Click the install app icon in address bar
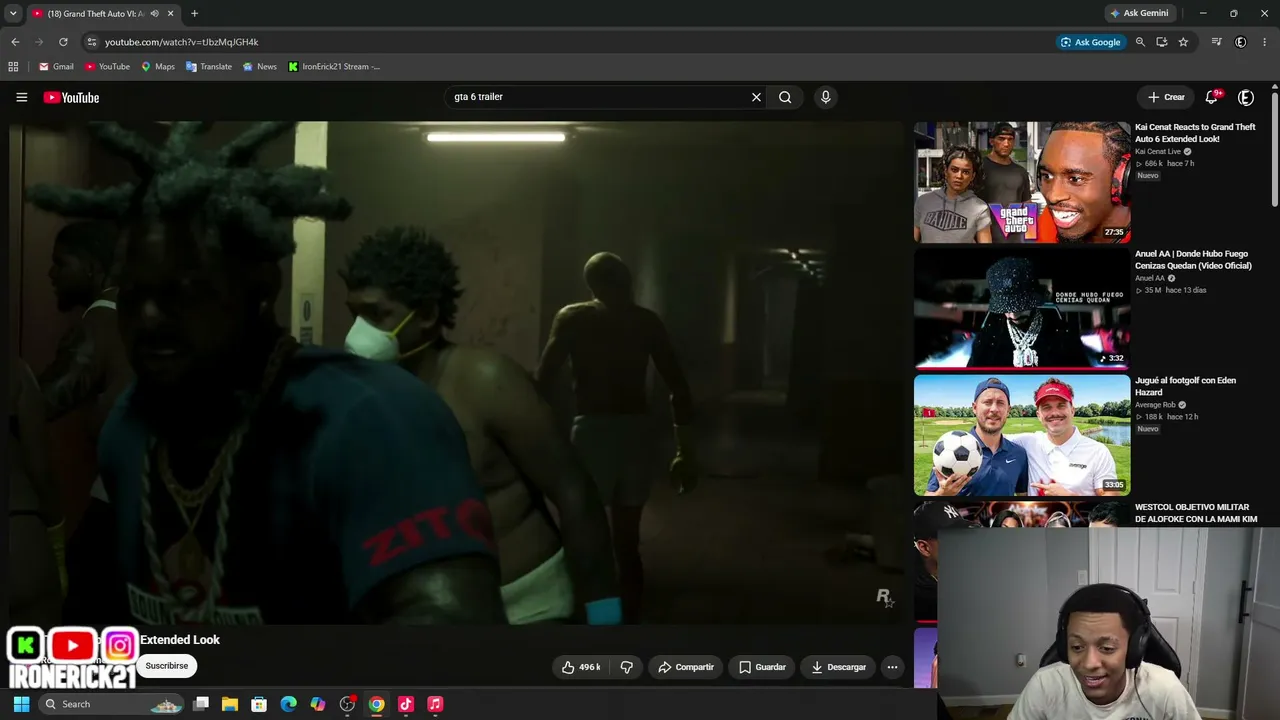This screenshot has width=1280, height=720. (x=1161, y=42)
